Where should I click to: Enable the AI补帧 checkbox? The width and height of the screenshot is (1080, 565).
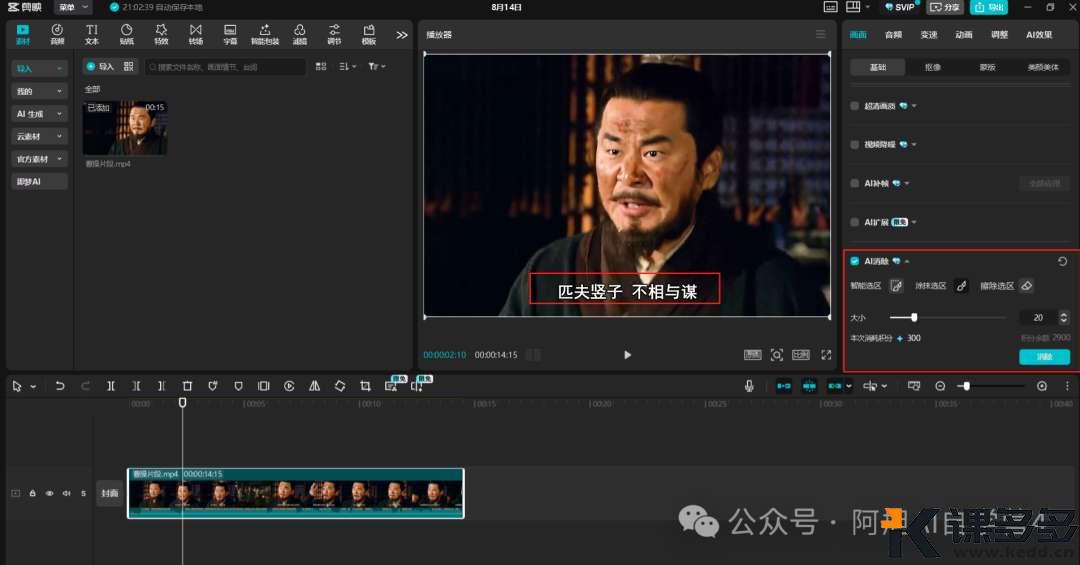pyautogui.click(x=854, y=183)
